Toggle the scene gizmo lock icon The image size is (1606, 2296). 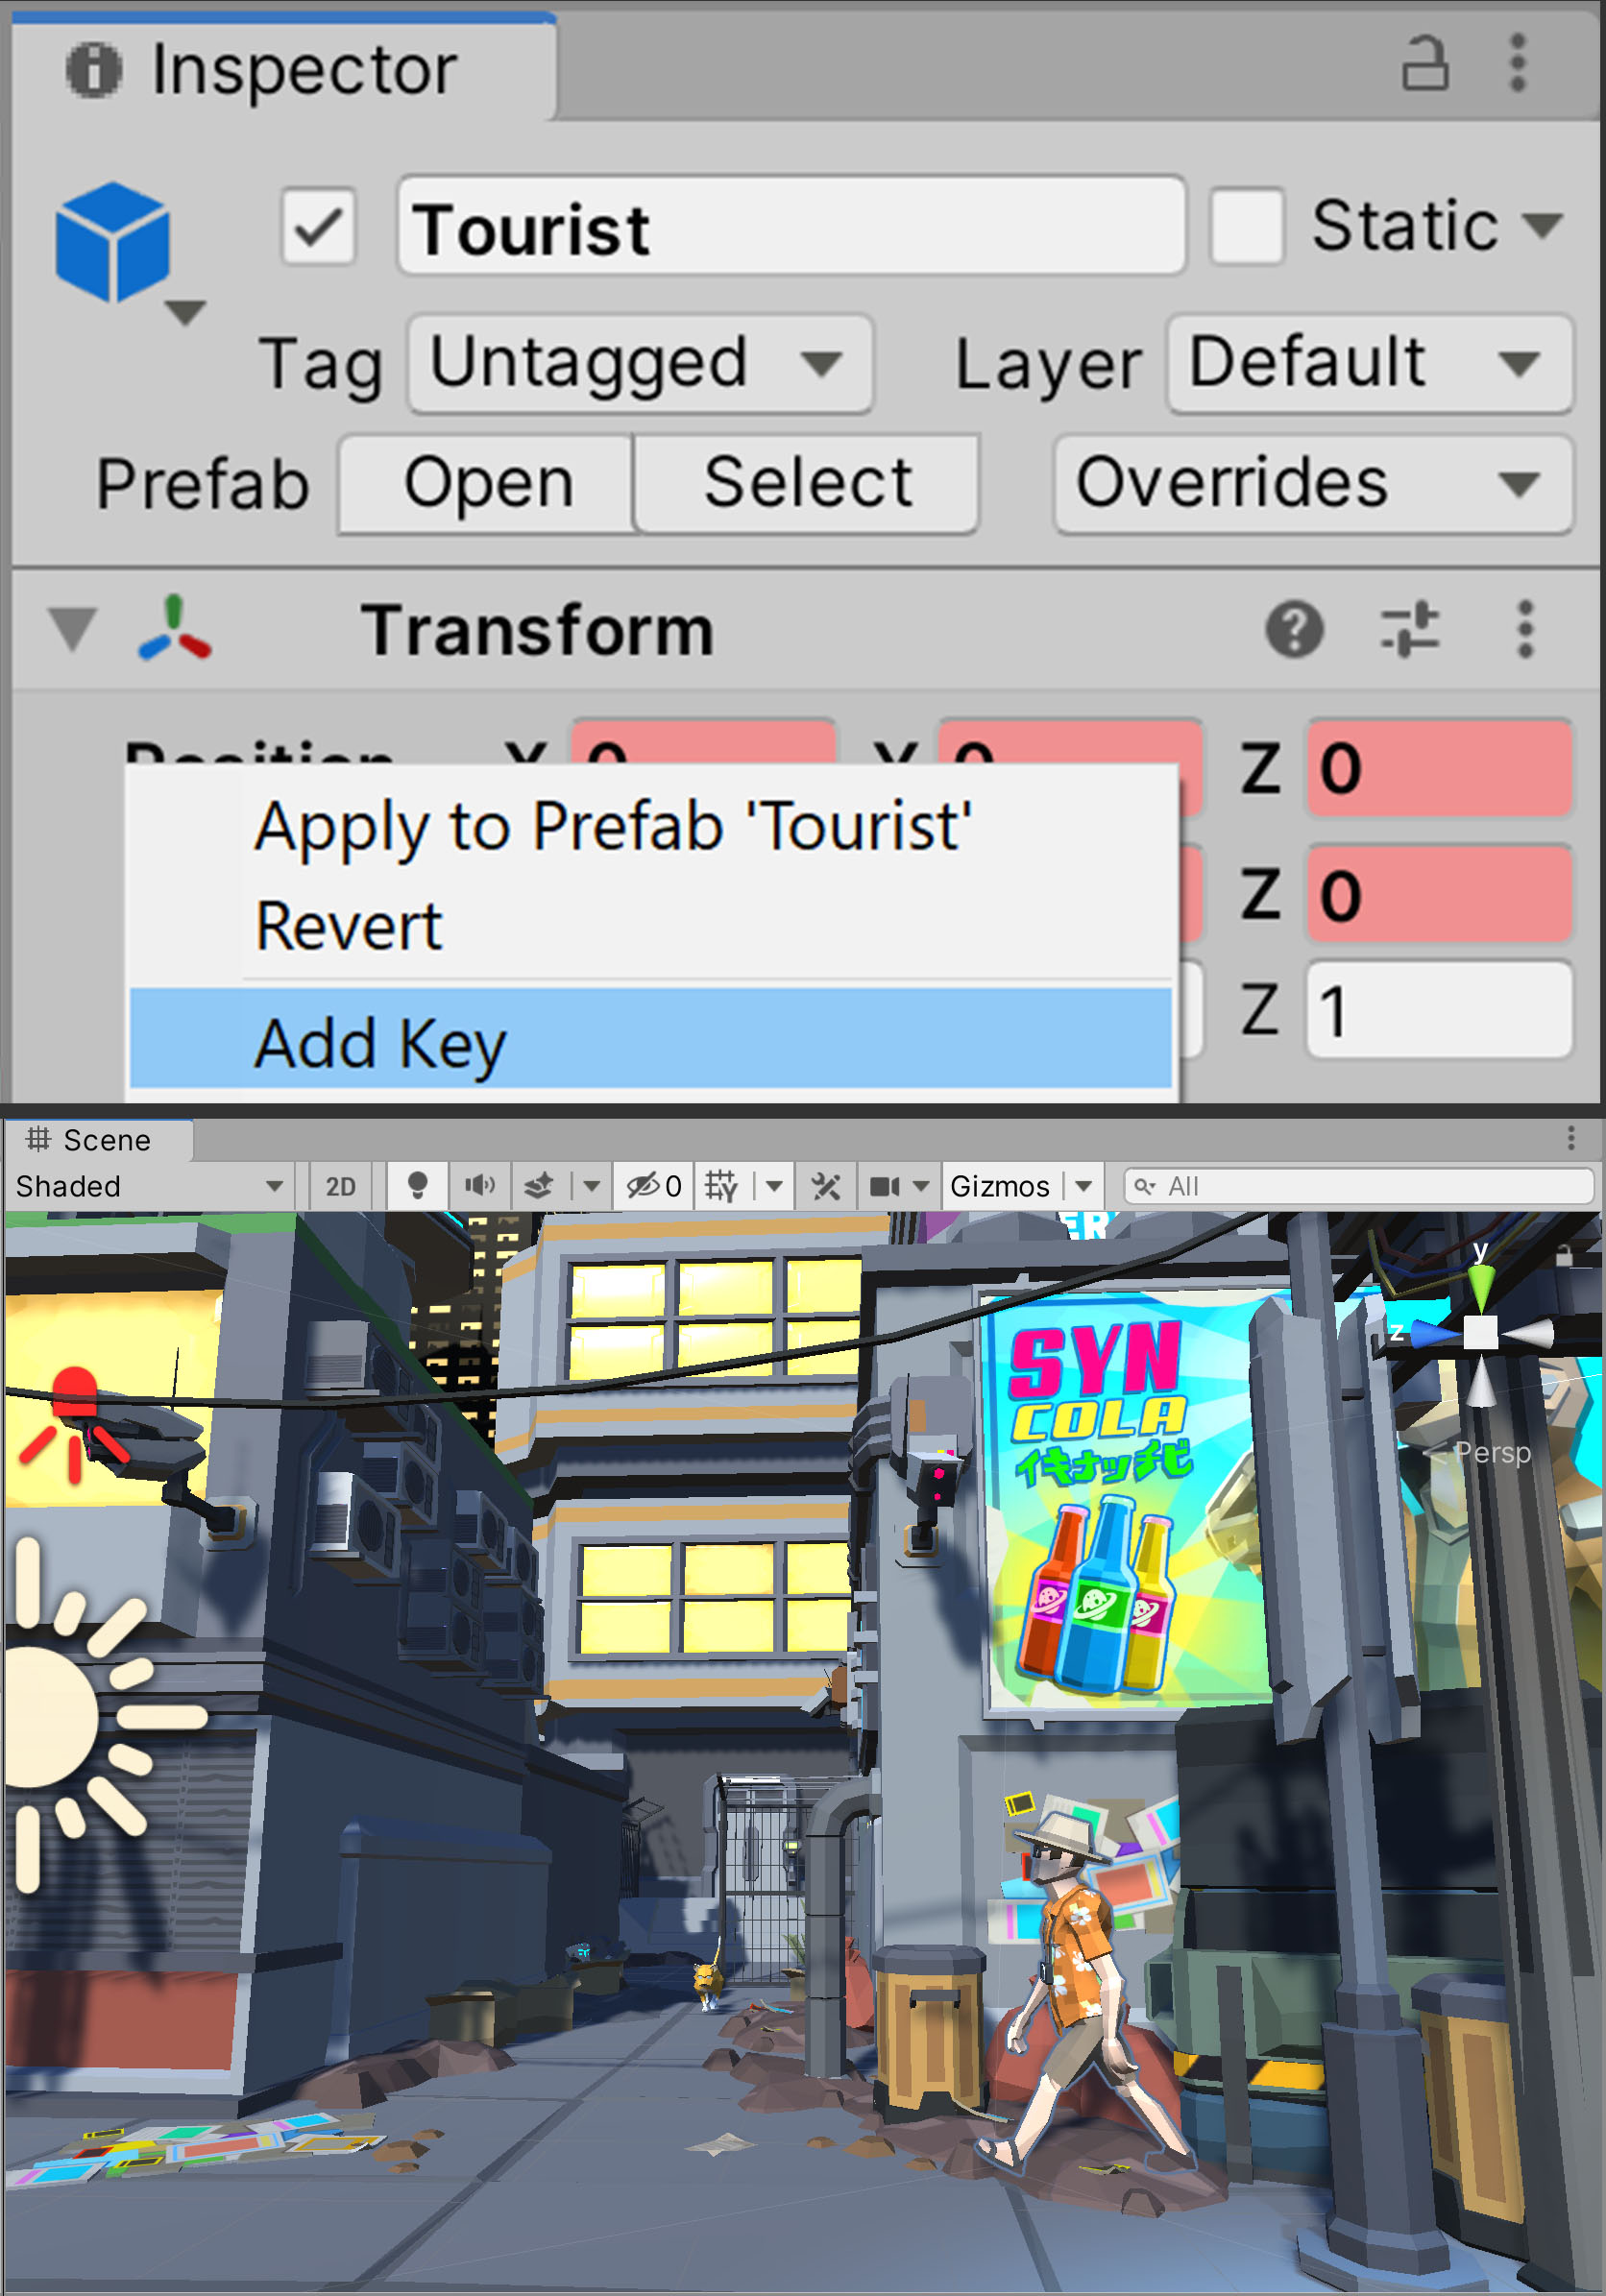point(1565,1256)
